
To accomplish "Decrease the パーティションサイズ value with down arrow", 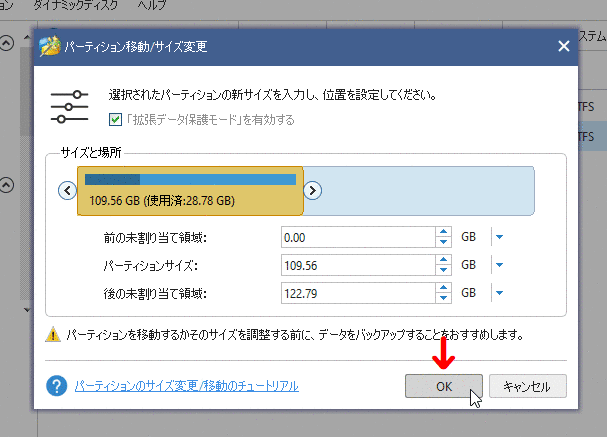I will tap(444, 271).
